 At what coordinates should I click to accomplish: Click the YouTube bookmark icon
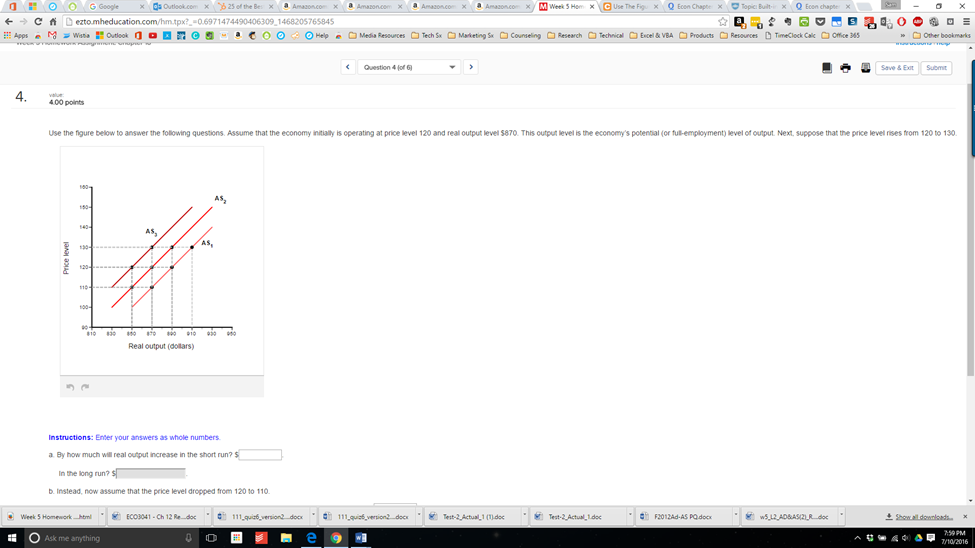point(152,35)
